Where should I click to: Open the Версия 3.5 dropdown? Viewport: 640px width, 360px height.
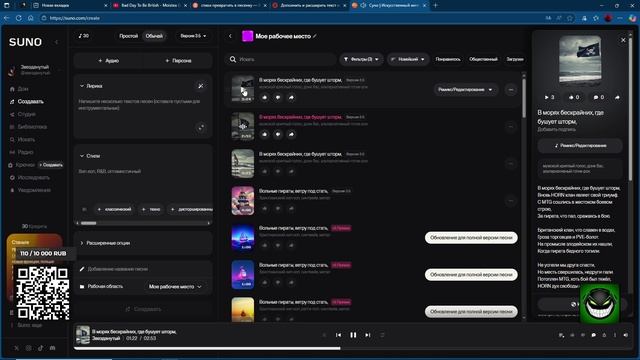[193, 36]
